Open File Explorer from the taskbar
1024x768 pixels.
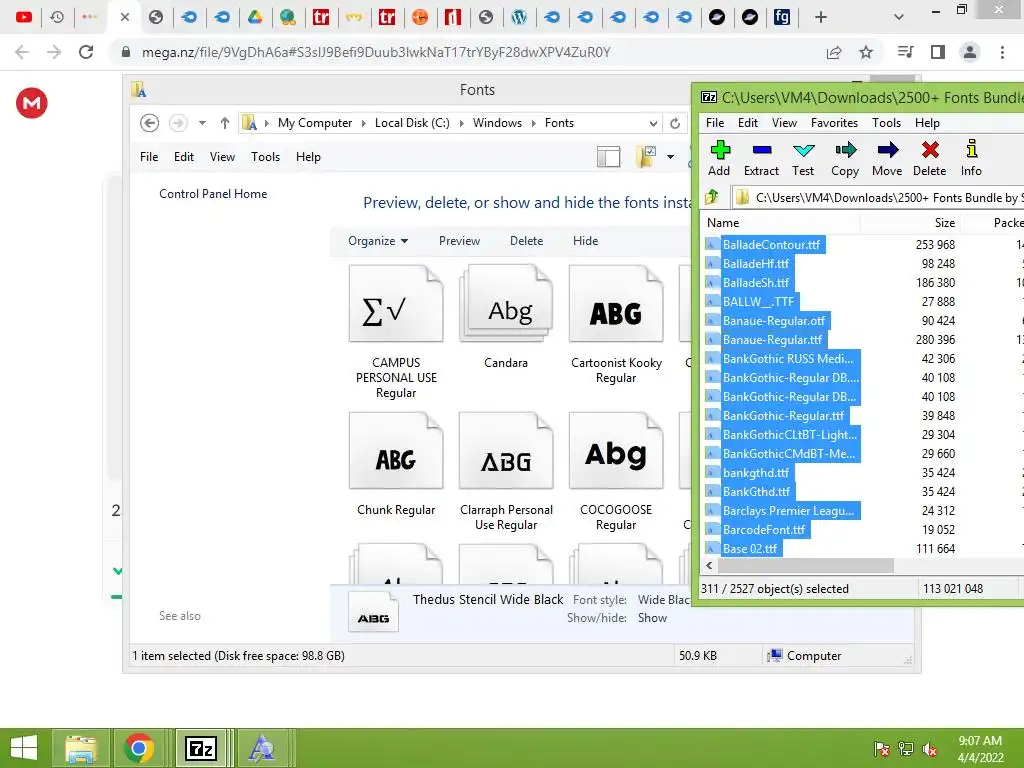[80, 748]
